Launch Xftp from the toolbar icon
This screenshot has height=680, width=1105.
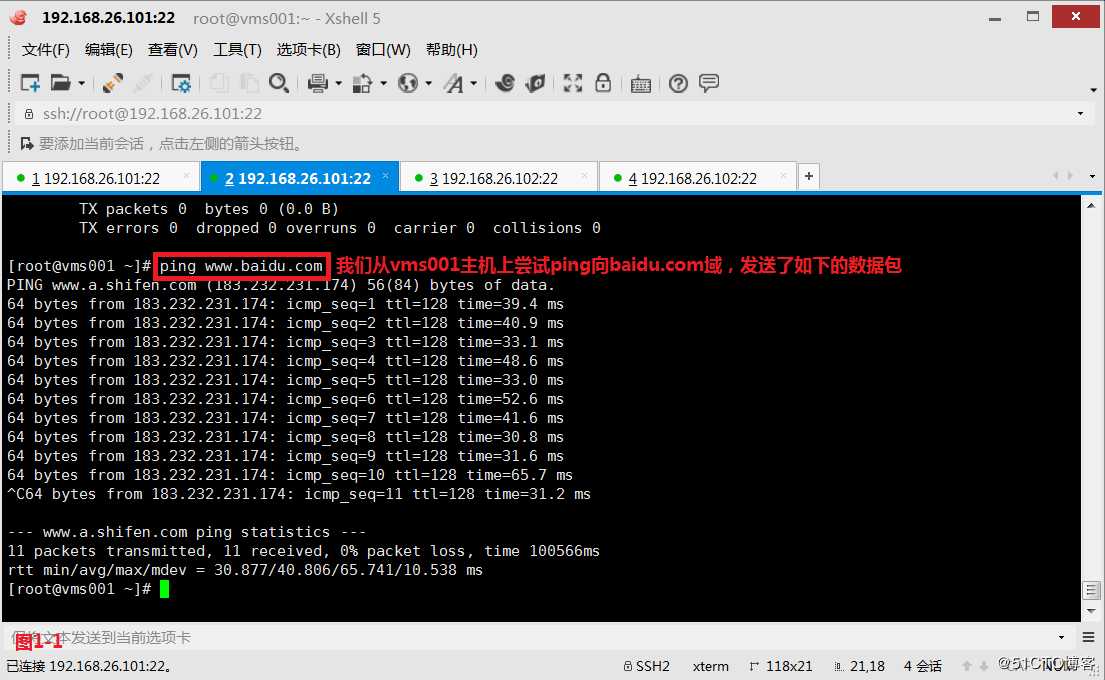pyautogui.click(x=505, y=83)
